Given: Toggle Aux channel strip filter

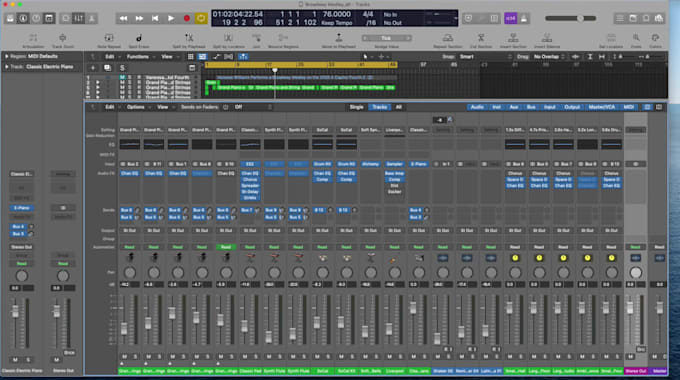Looking at the screenshot, I should click(x=514, y=107).
